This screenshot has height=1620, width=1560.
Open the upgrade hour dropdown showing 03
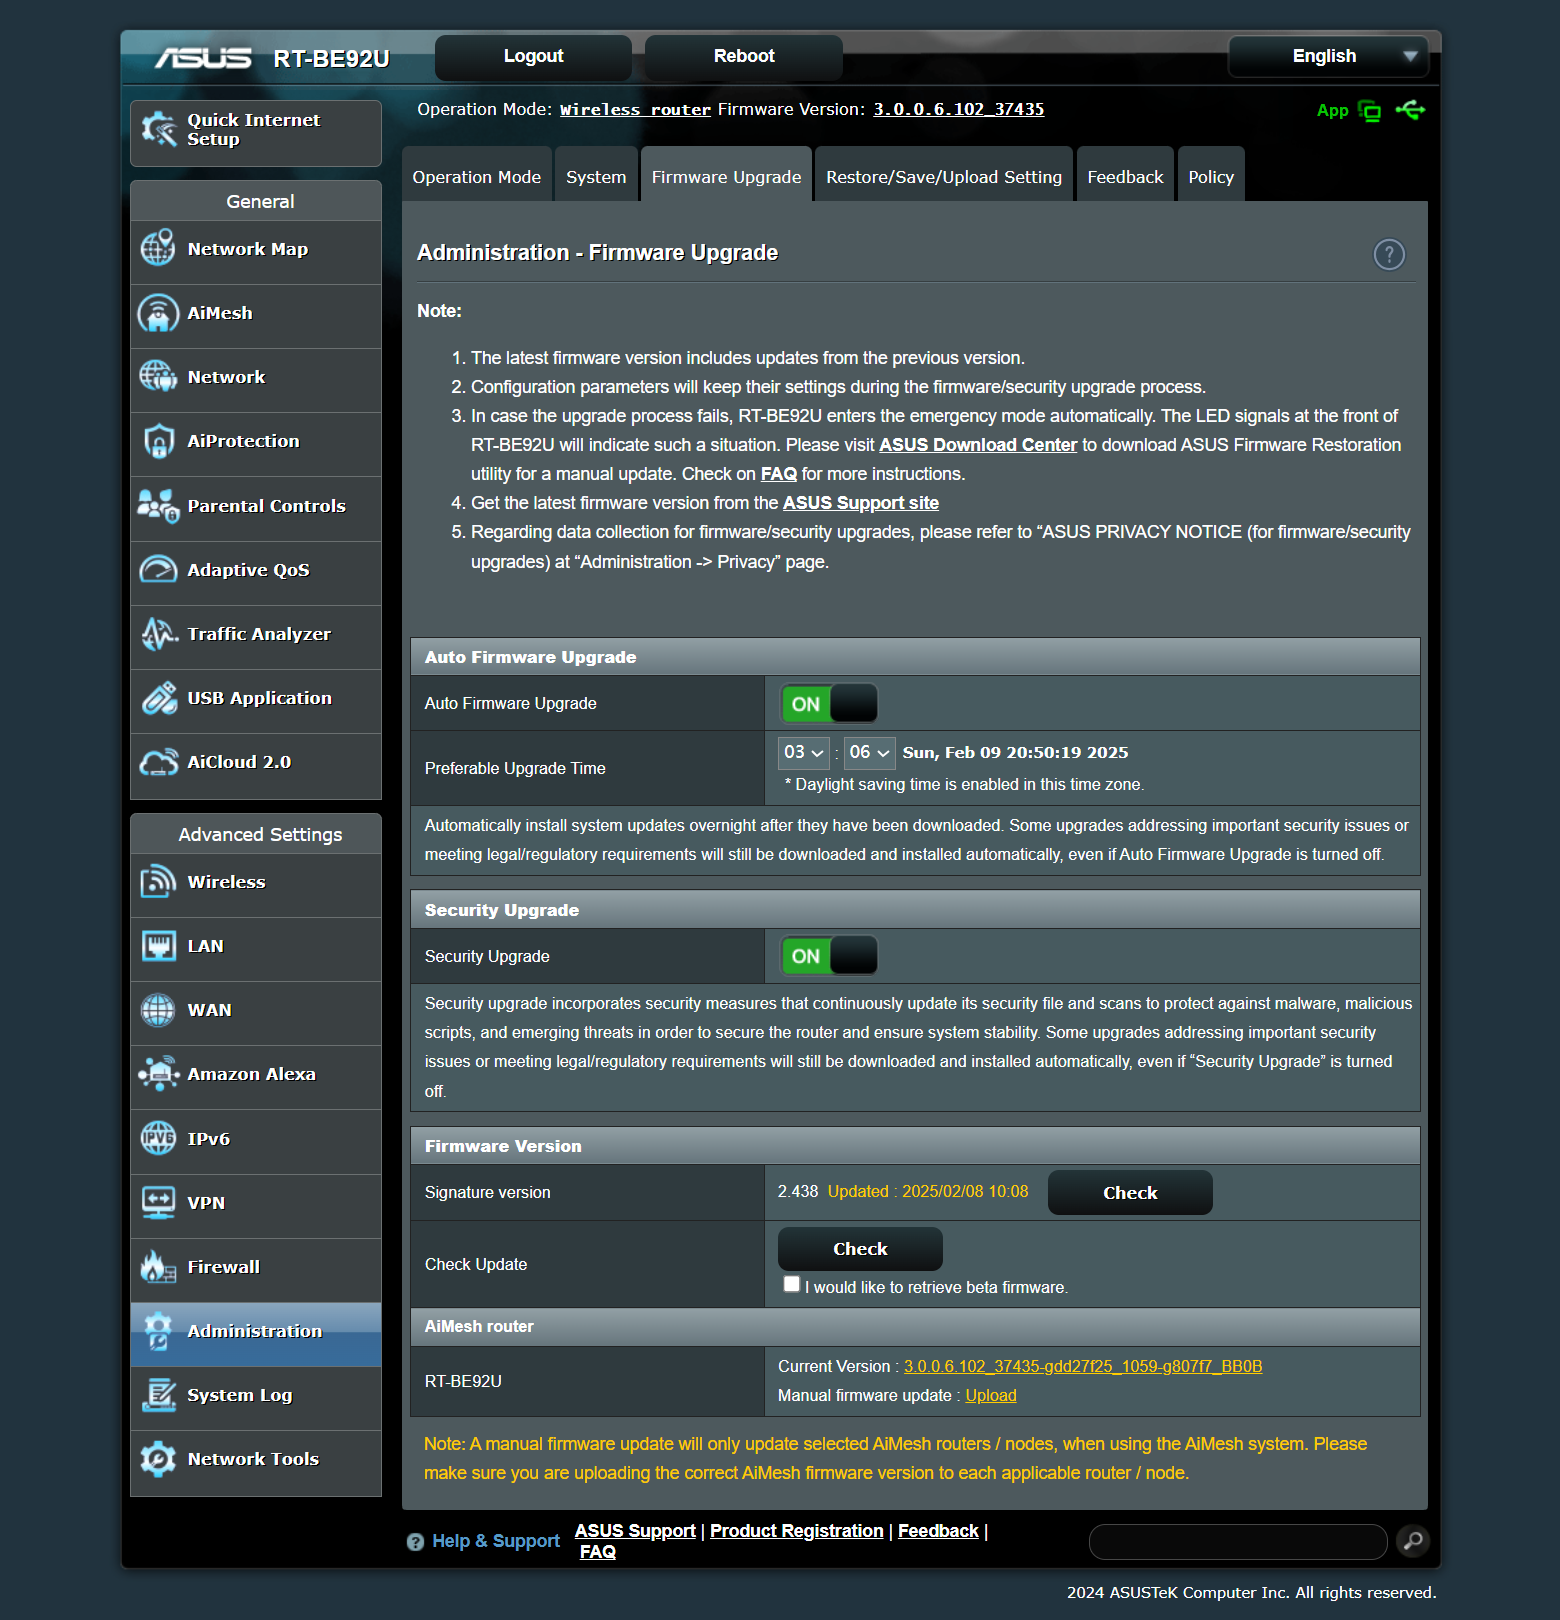[804, 752]
